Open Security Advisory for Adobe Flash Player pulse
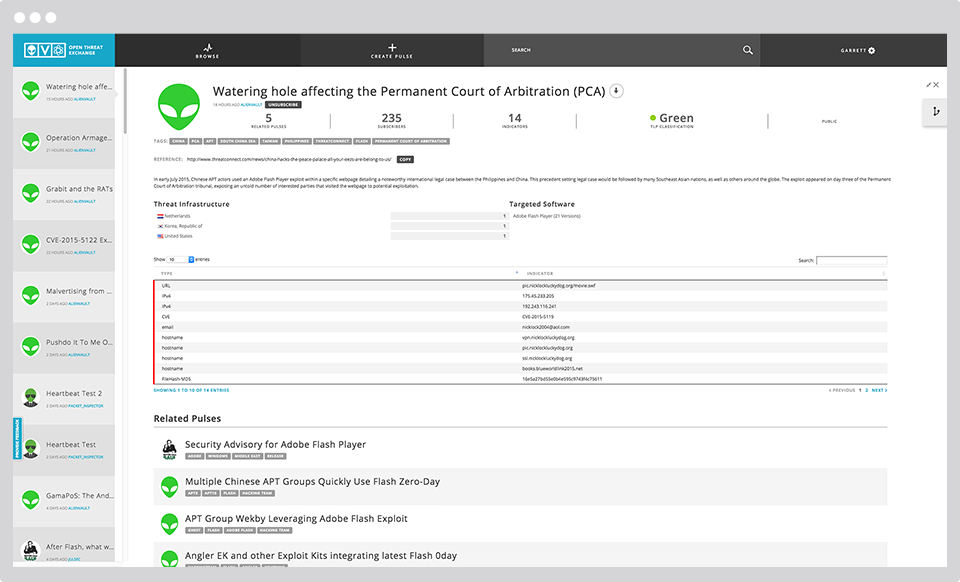 275,444
